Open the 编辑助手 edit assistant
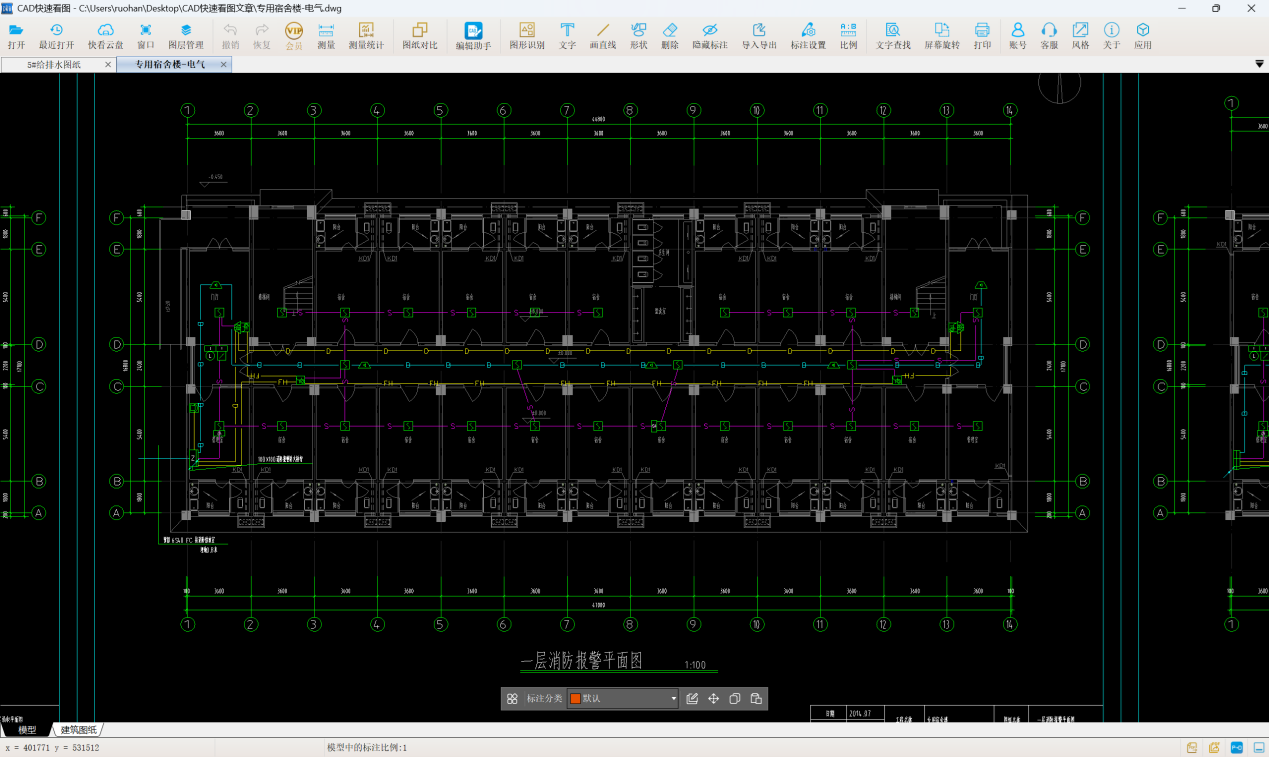The width and height of the screenshot is (1269, 757). pos(473,36)
